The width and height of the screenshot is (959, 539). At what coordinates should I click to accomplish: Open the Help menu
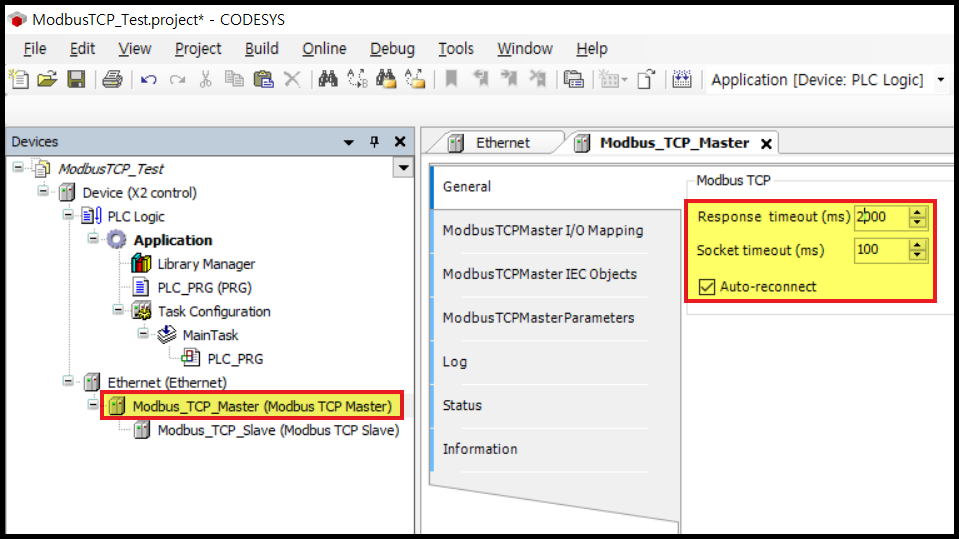coord(591,49)
